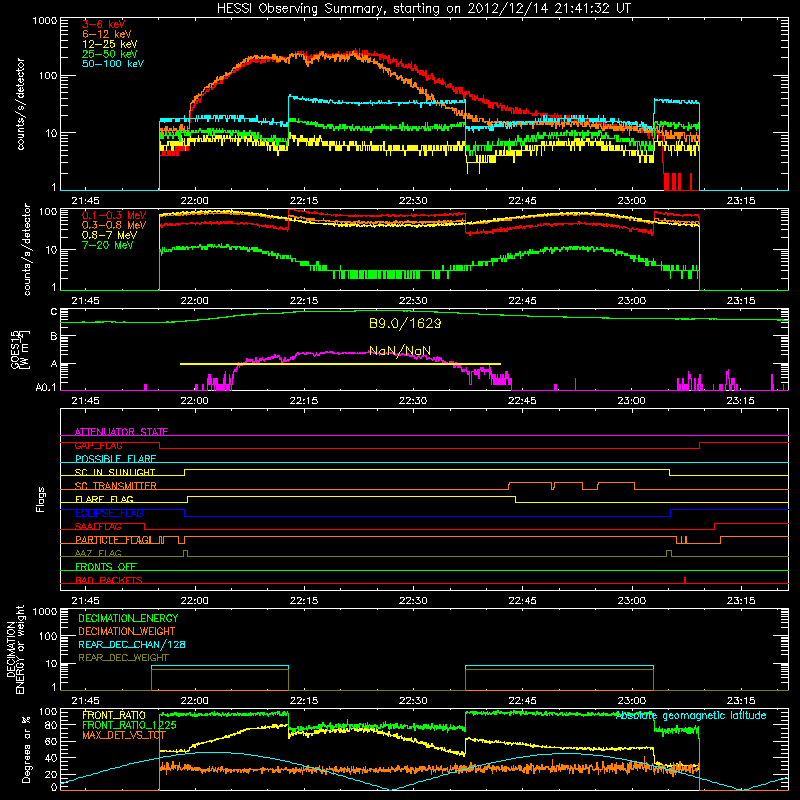Click top panel counts/s/detector axis label
Viewport: 800px width, 800px height.
click(21, 104)
